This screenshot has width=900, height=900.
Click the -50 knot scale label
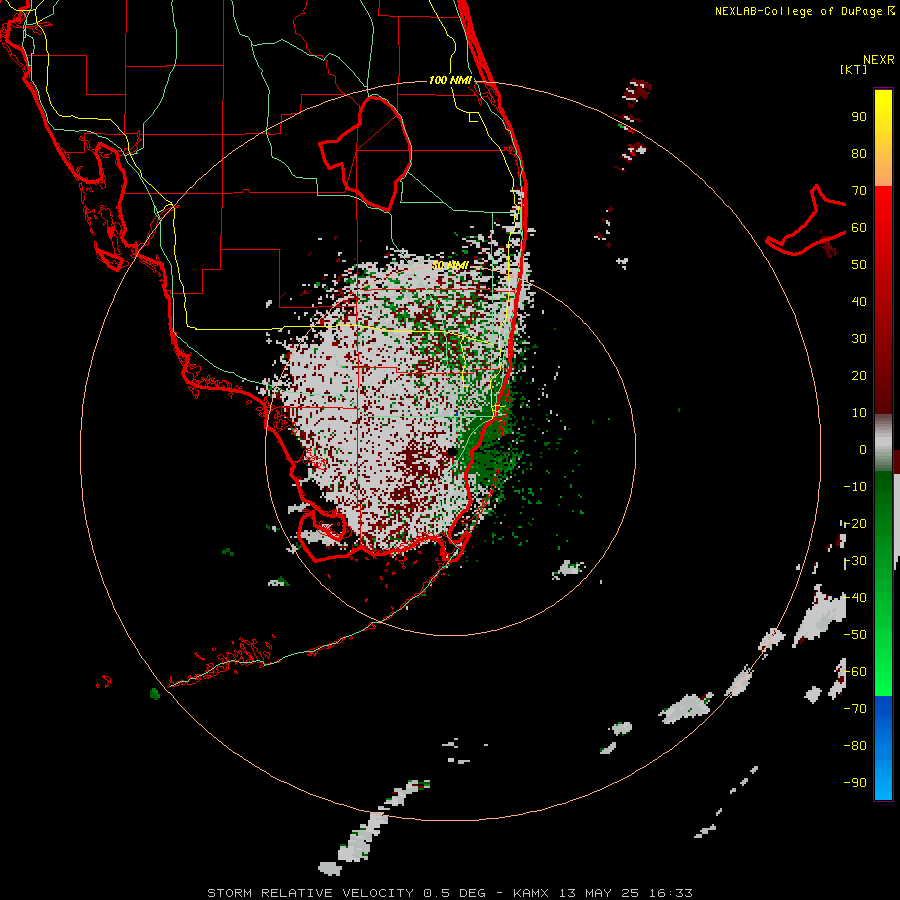(x=855, y=634)
